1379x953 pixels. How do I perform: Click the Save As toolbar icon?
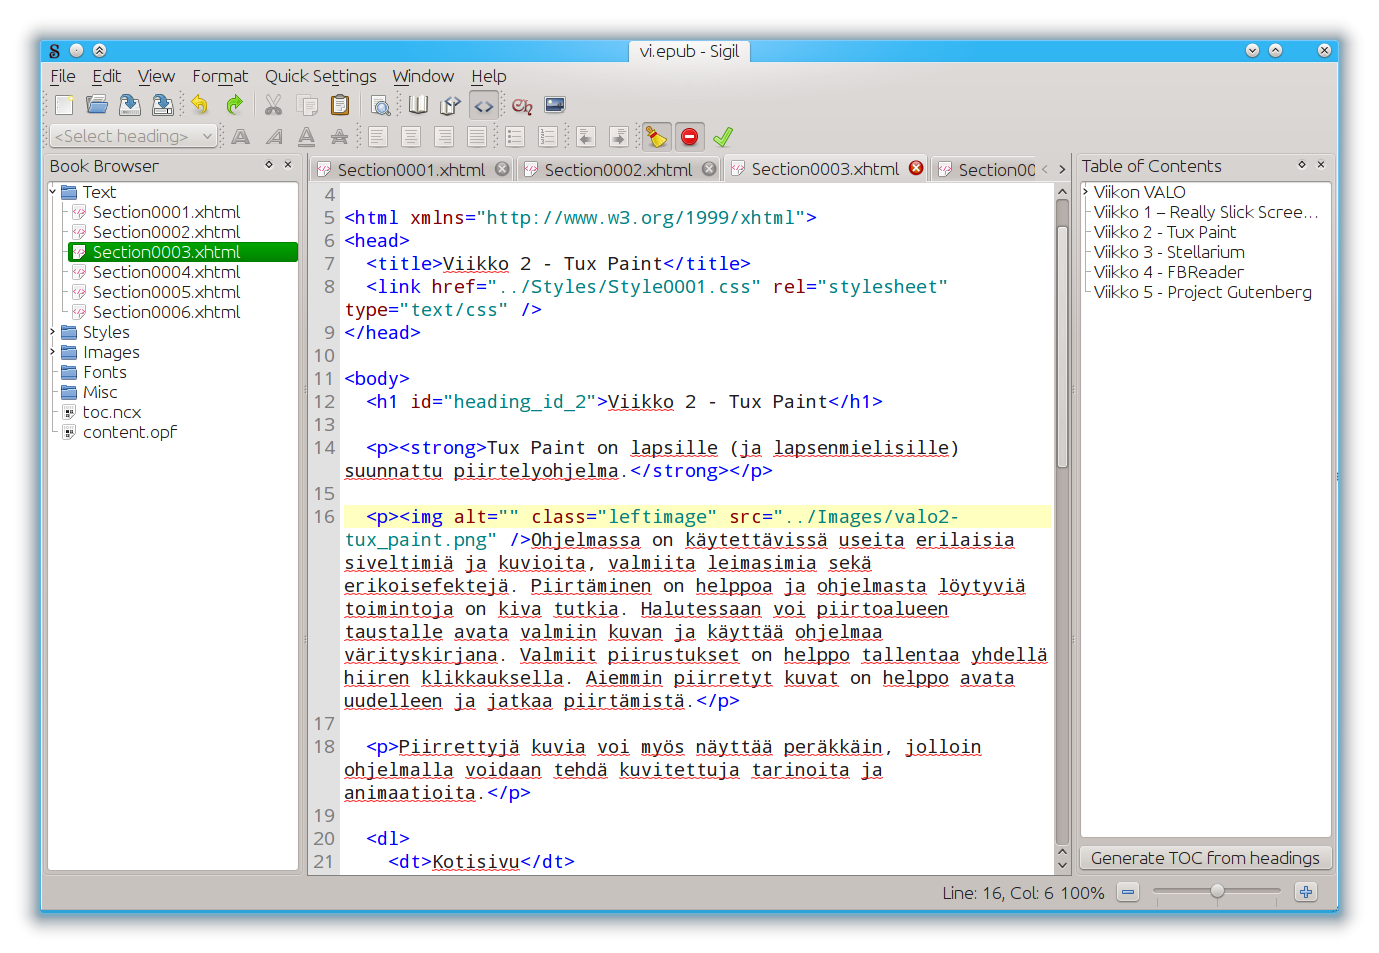(x=162, y=105)
